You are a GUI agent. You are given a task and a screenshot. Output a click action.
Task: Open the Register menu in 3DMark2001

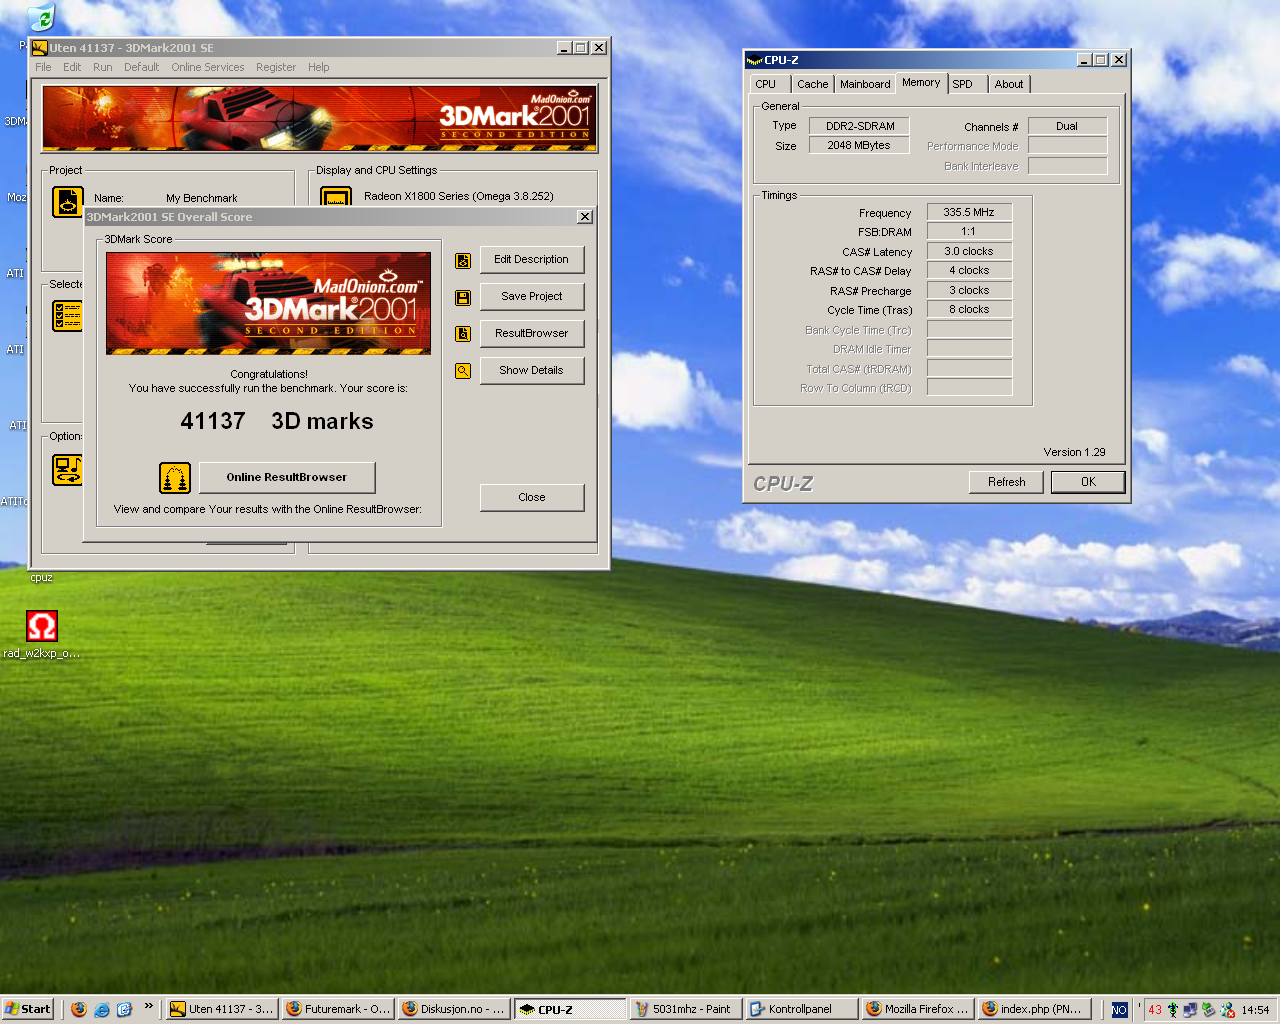click(276, 67)
